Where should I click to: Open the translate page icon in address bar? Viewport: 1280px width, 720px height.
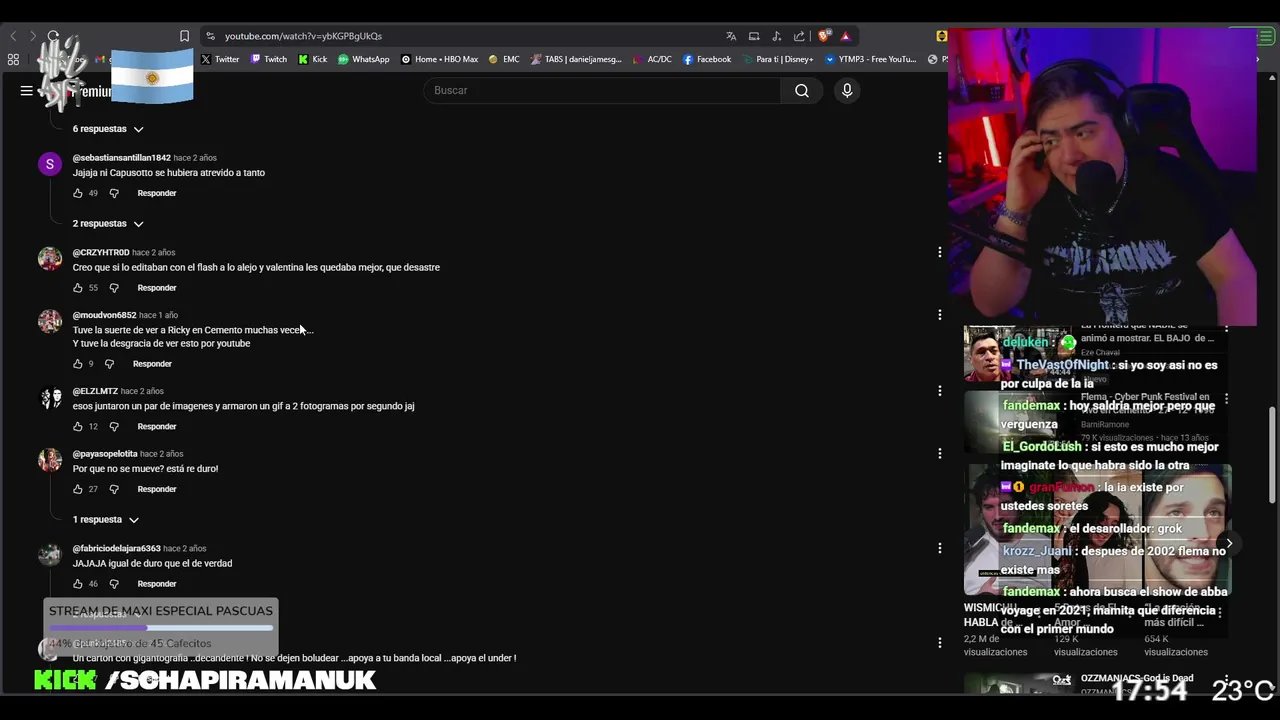tap(731, 36)
